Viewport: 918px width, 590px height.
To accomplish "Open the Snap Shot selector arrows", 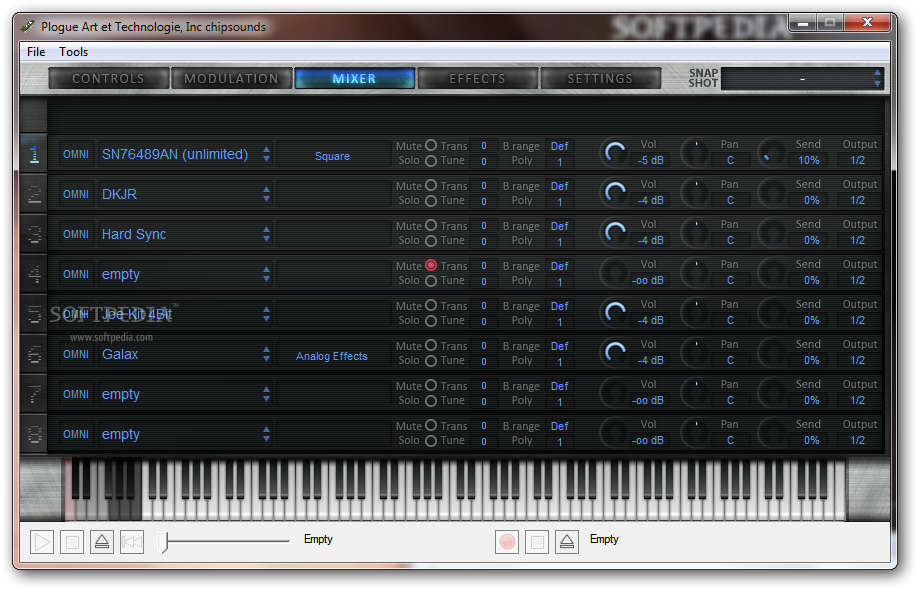I will [x=877, y=78].
